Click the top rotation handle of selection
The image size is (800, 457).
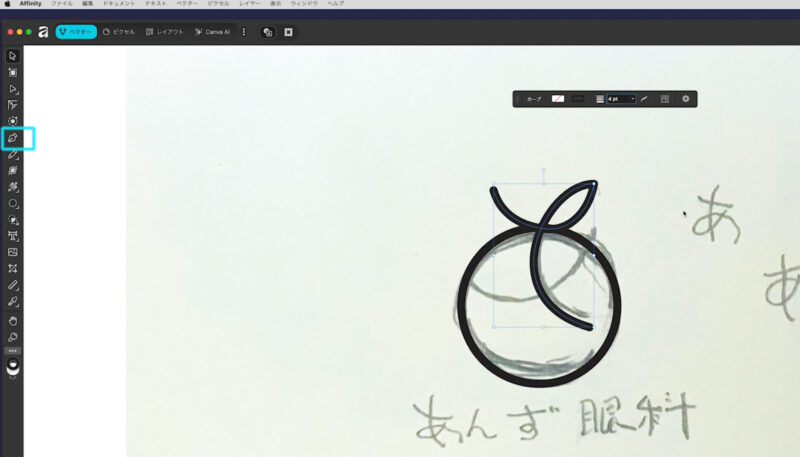point(544,170)
